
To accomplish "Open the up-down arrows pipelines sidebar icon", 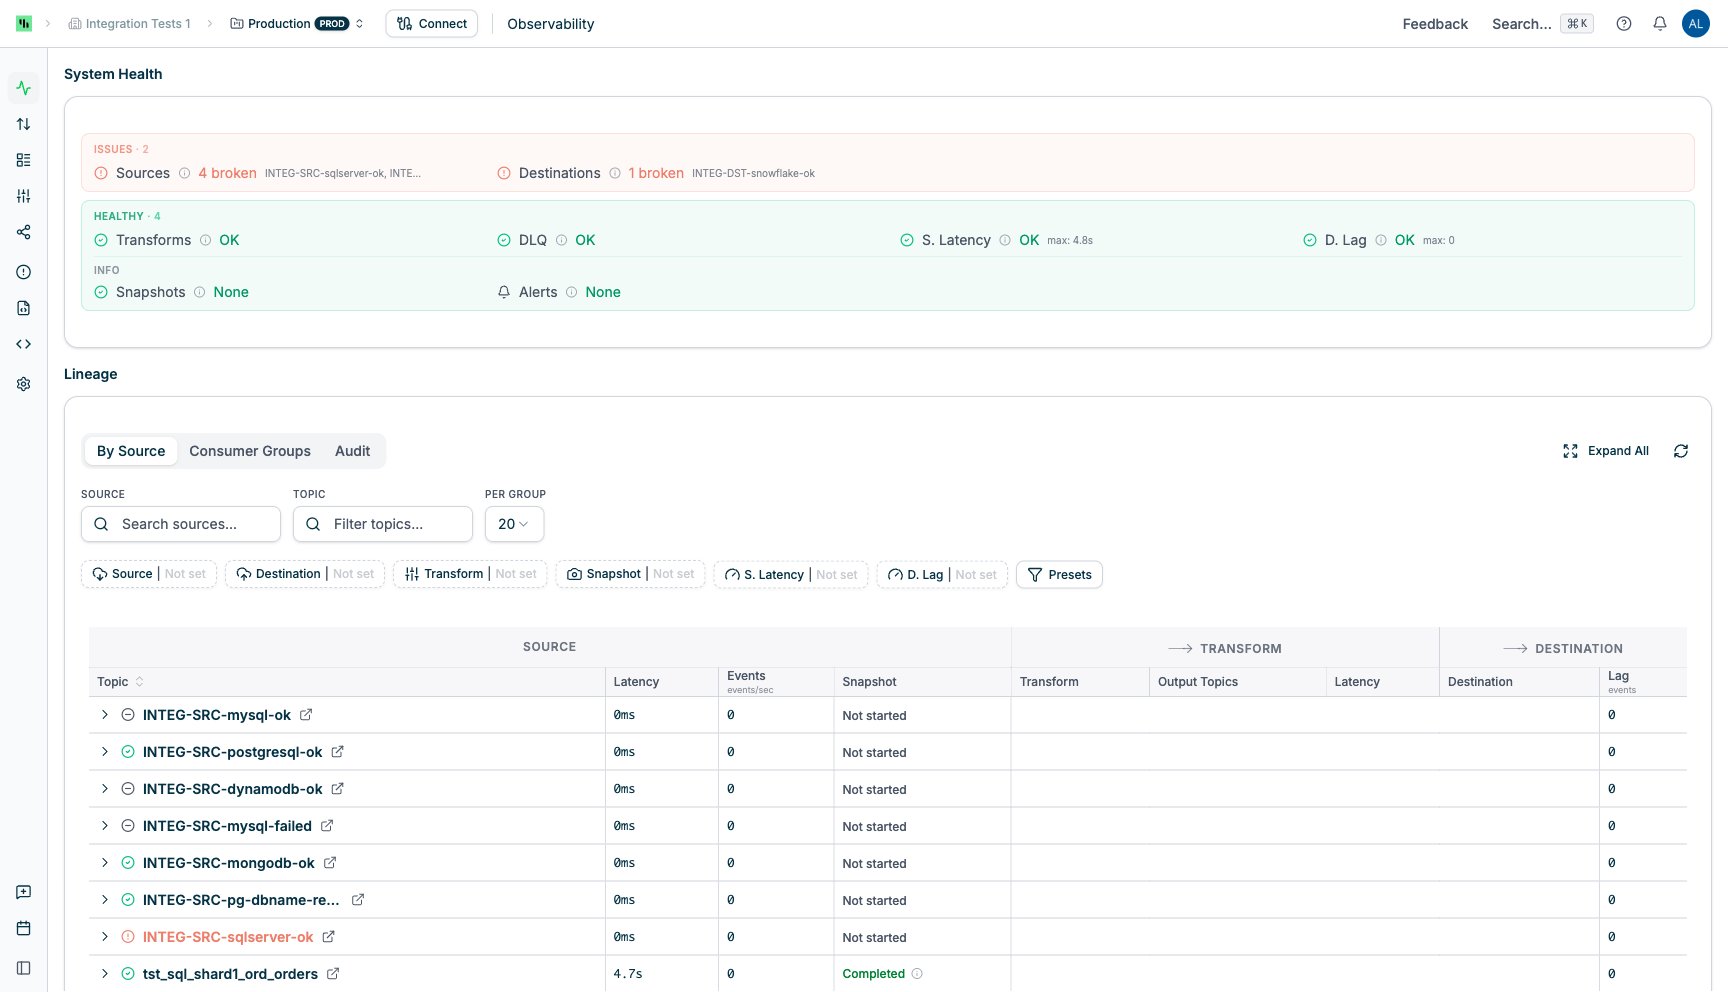I will click(24, 124).
